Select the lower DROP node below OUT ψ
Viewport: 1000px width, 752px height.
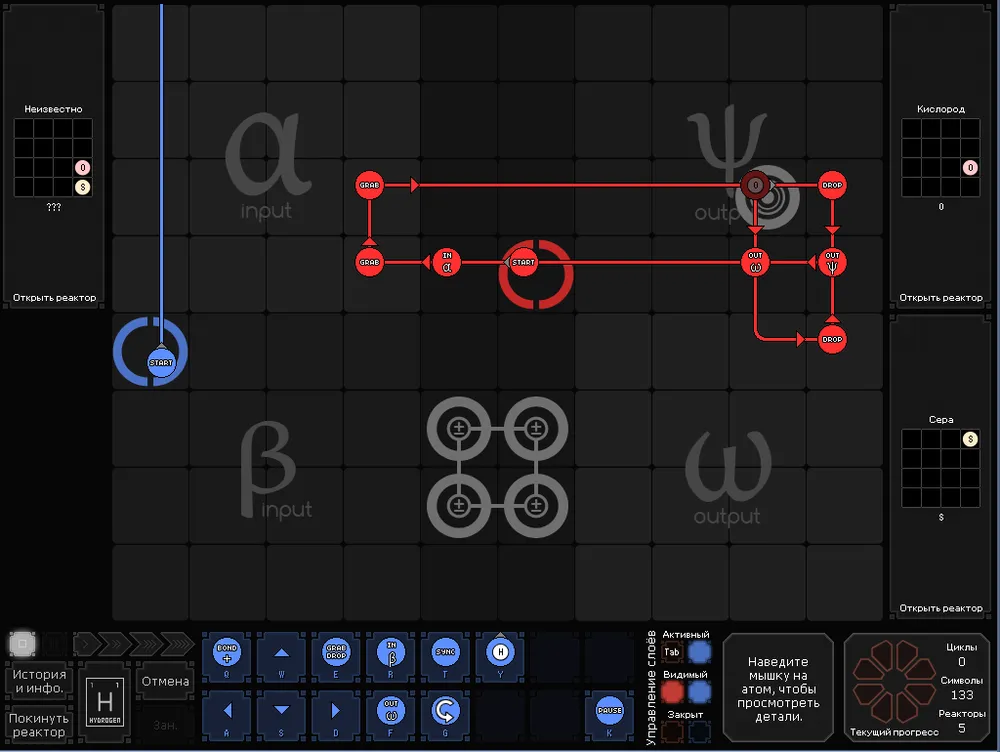[832, 339]
